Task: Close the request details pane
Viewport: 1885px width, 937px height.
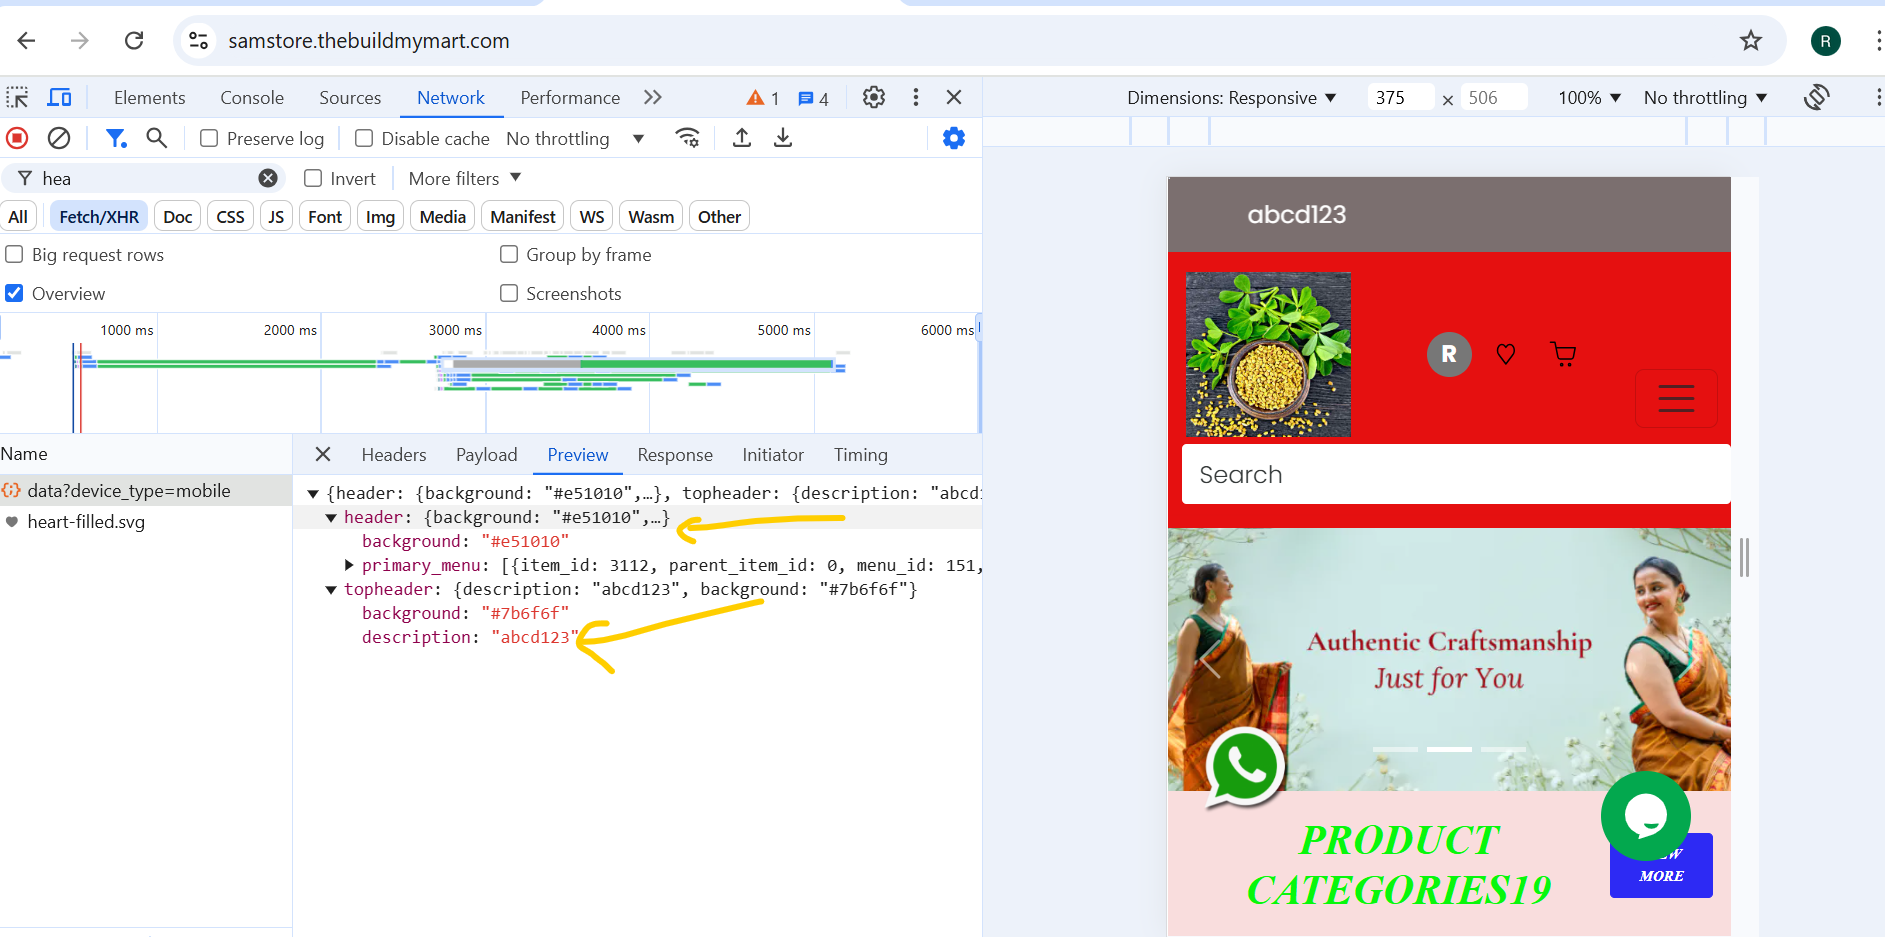Action: click(x=323, y=454)
